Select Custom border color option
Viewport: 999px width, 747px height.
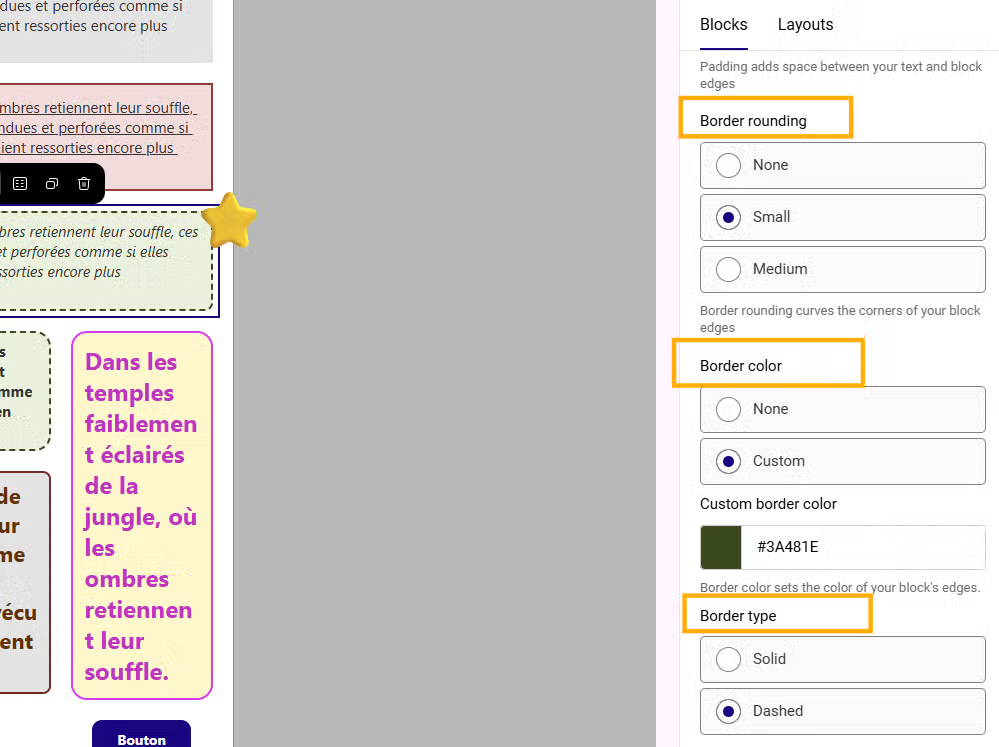pyautogui.click(x=842, y=461)
